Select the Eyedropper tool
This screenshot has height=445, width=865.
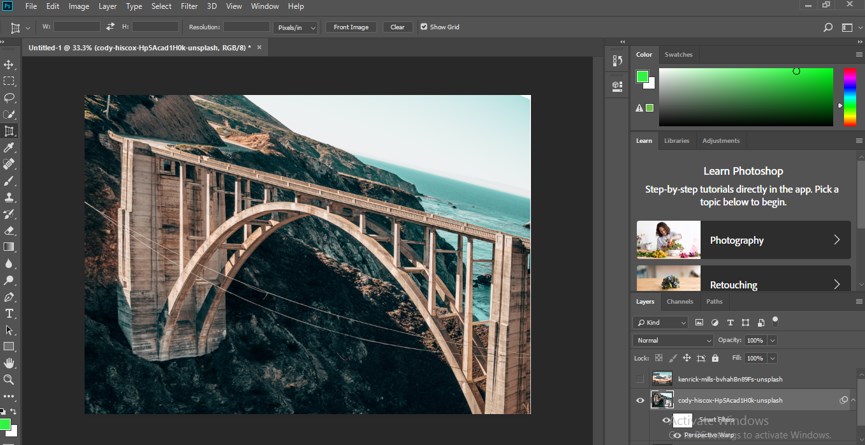click(x=9, y=147)
